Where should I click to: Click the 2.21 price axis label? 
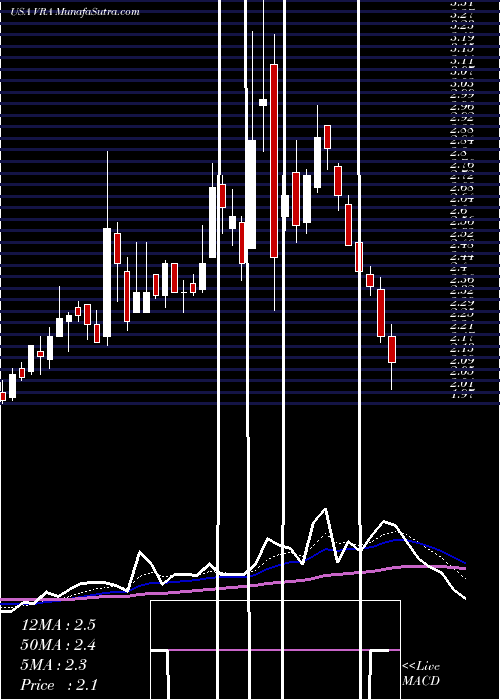[x=462, y=326]
